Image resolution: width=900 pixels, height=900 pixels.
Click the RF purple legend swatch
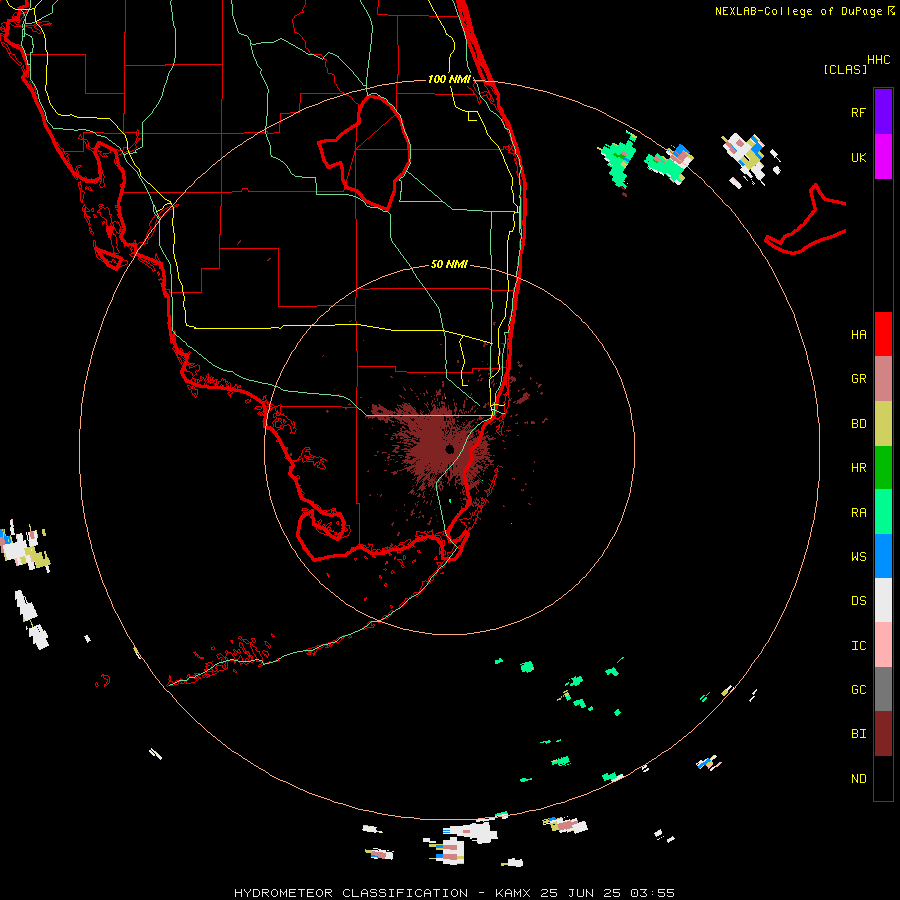[883, 112]
